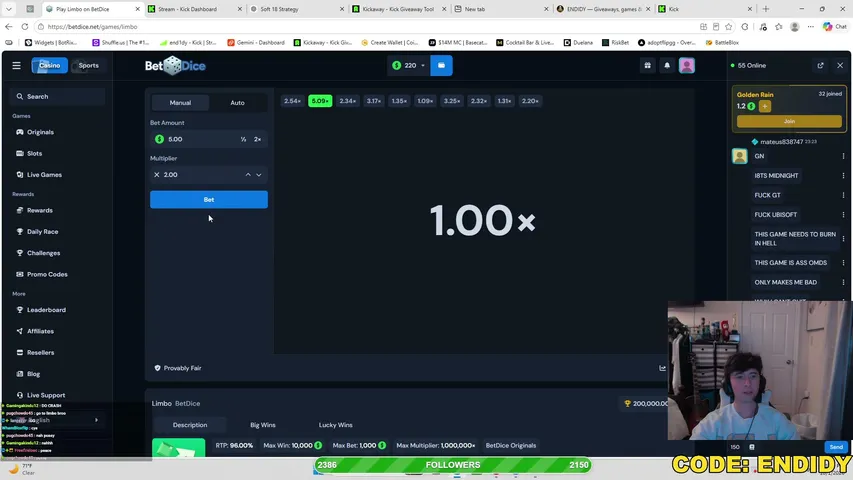
Task: Double the bet amount with 2×
Action: click(257, 139)
